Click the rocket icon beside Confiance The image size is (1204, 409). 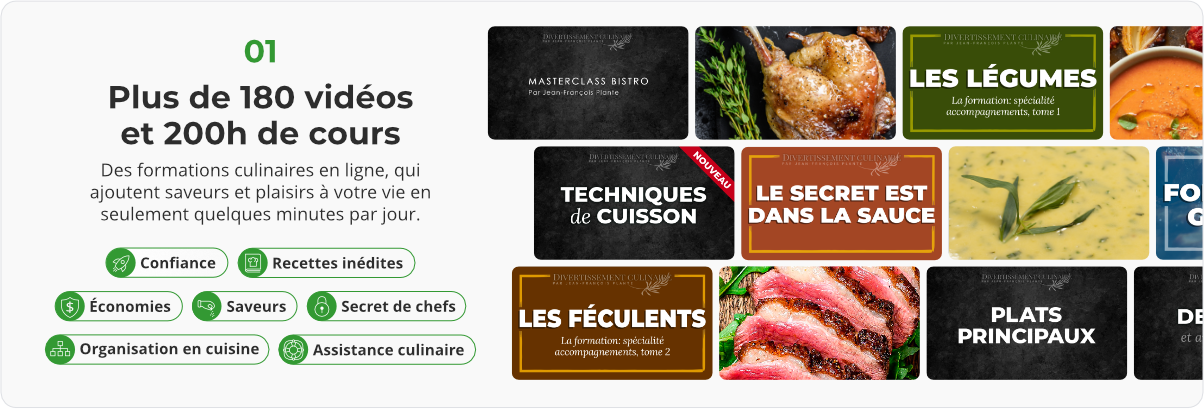click(121, 263)
